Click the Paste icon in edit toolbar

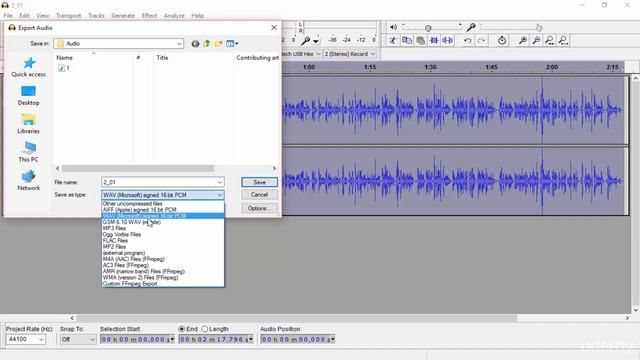[x=420, y=40]
